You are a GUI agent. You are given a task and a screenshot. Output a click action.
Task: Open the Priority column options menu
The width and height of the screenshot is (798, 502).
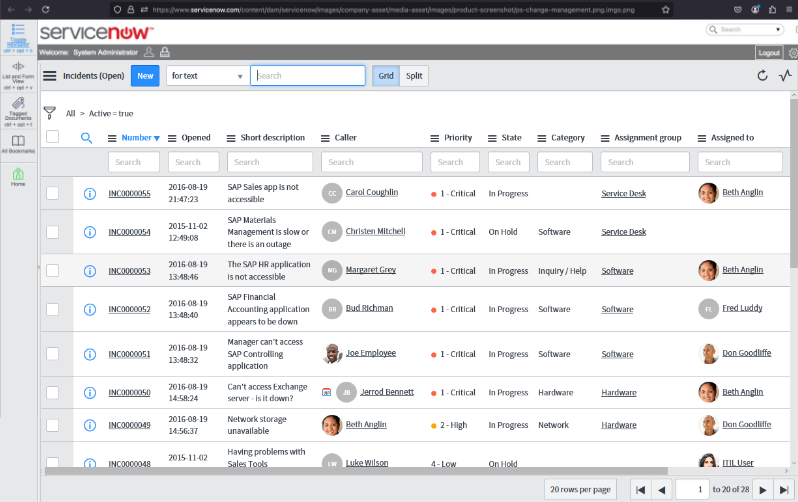tap(435, 138)
